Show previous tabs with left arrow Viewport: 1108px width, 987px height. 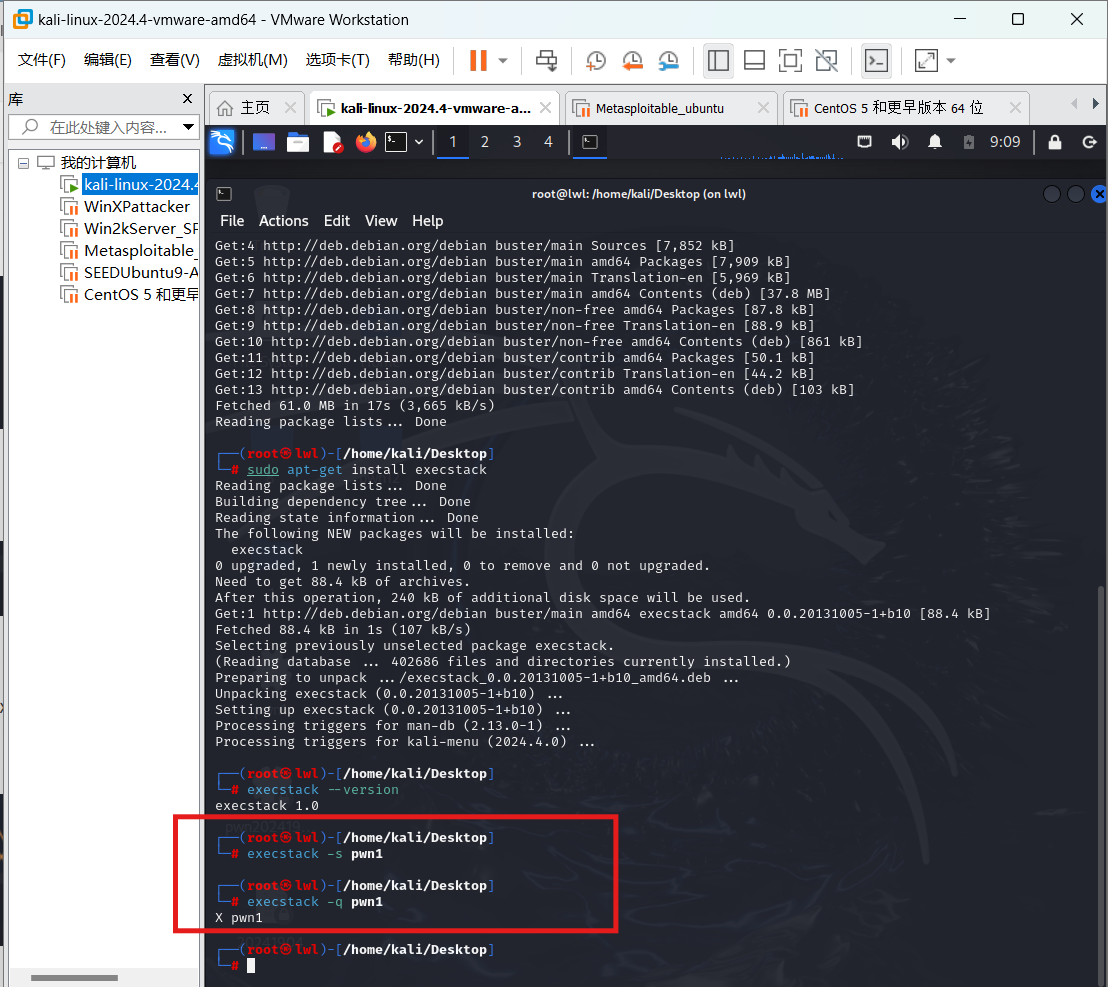tap(1074, 104)
